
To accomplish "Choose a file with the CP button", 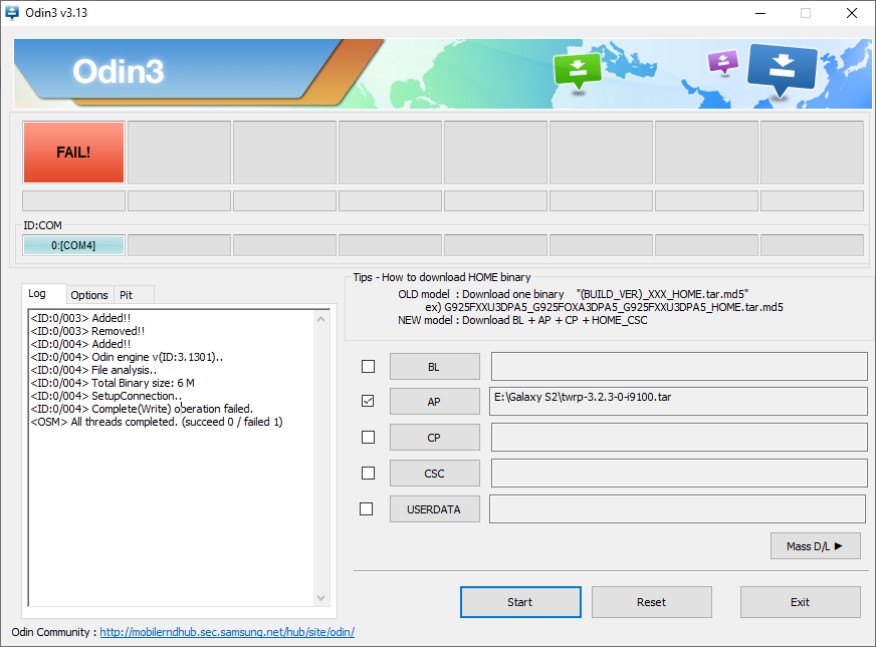I will pos(435,437).
